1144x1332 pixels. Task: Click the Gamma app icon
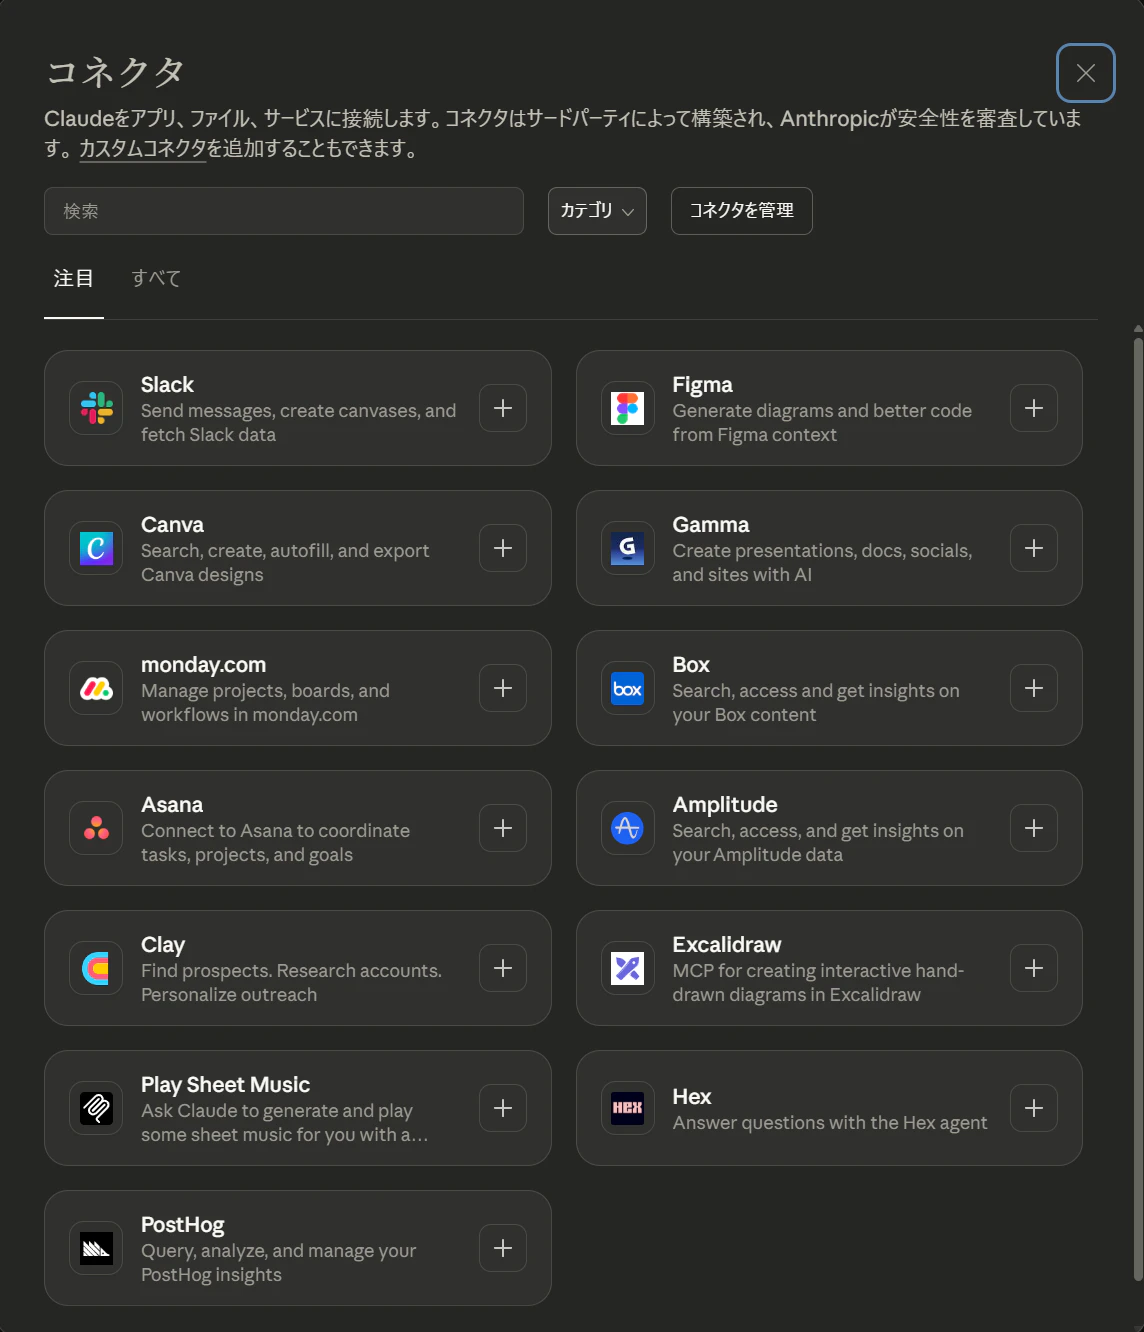coord(628,548)
